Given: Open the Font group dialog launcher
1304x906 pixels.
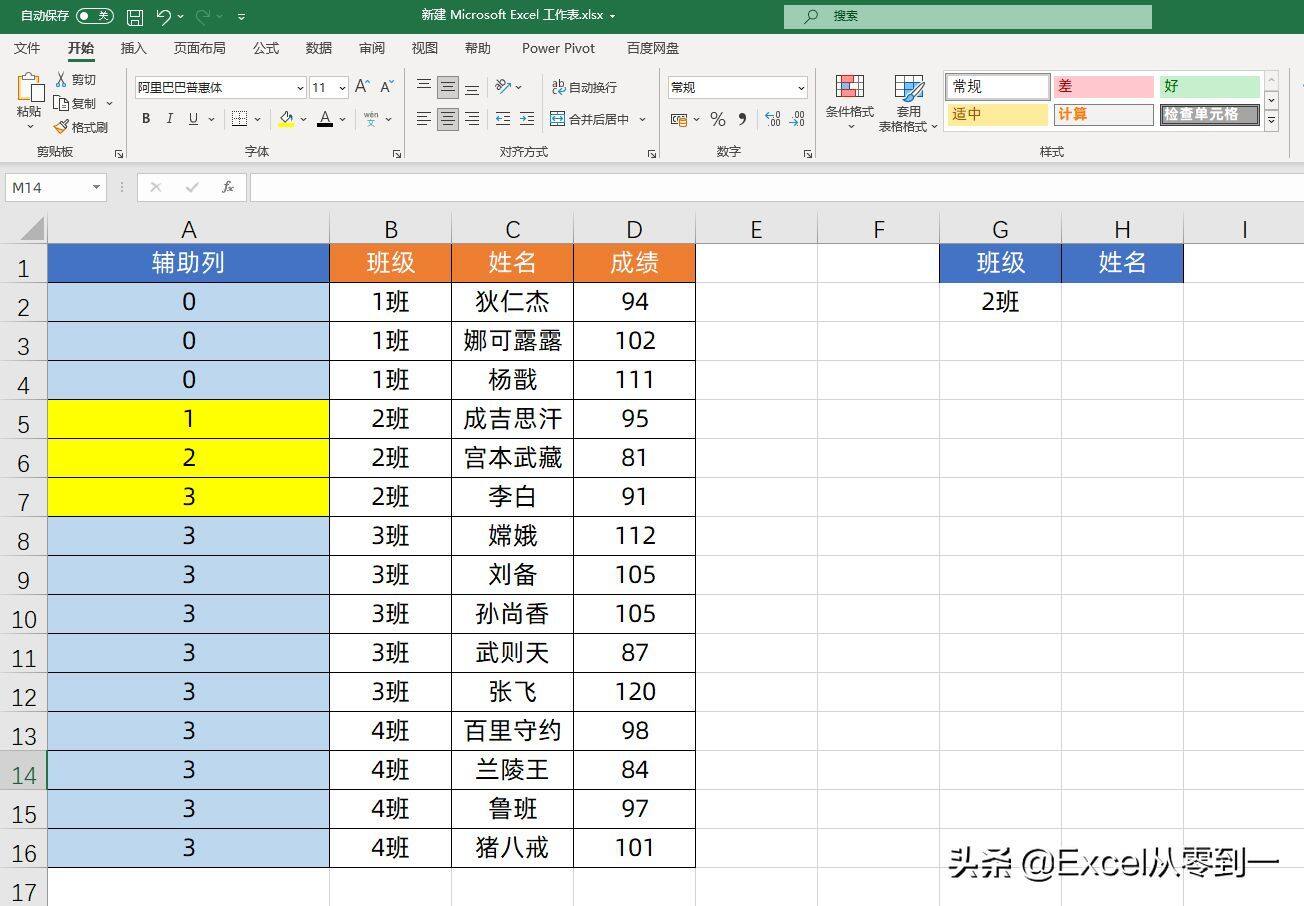Looking at the screenshot, I should (x=397, y=154).
